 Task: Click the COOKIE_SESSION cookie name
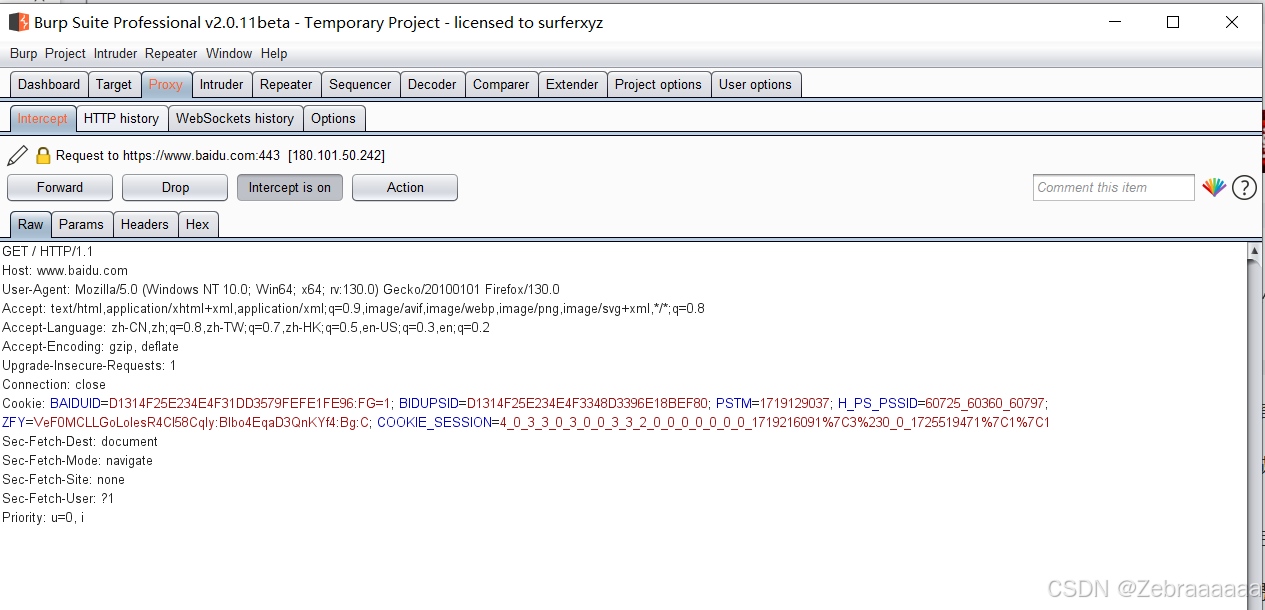434,422
